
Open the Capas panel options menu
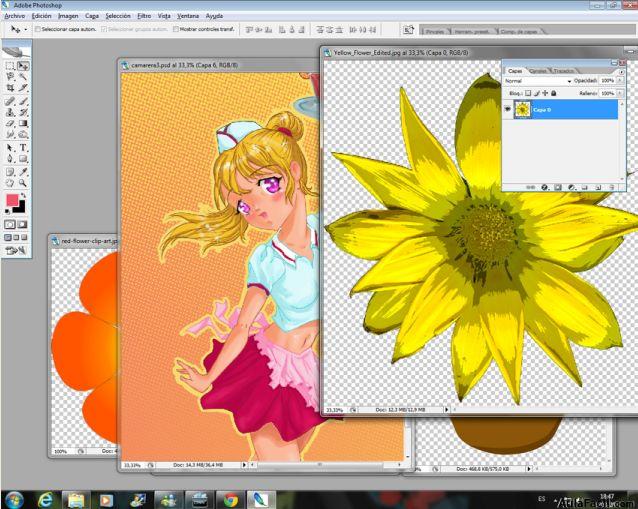click(621, 72)
